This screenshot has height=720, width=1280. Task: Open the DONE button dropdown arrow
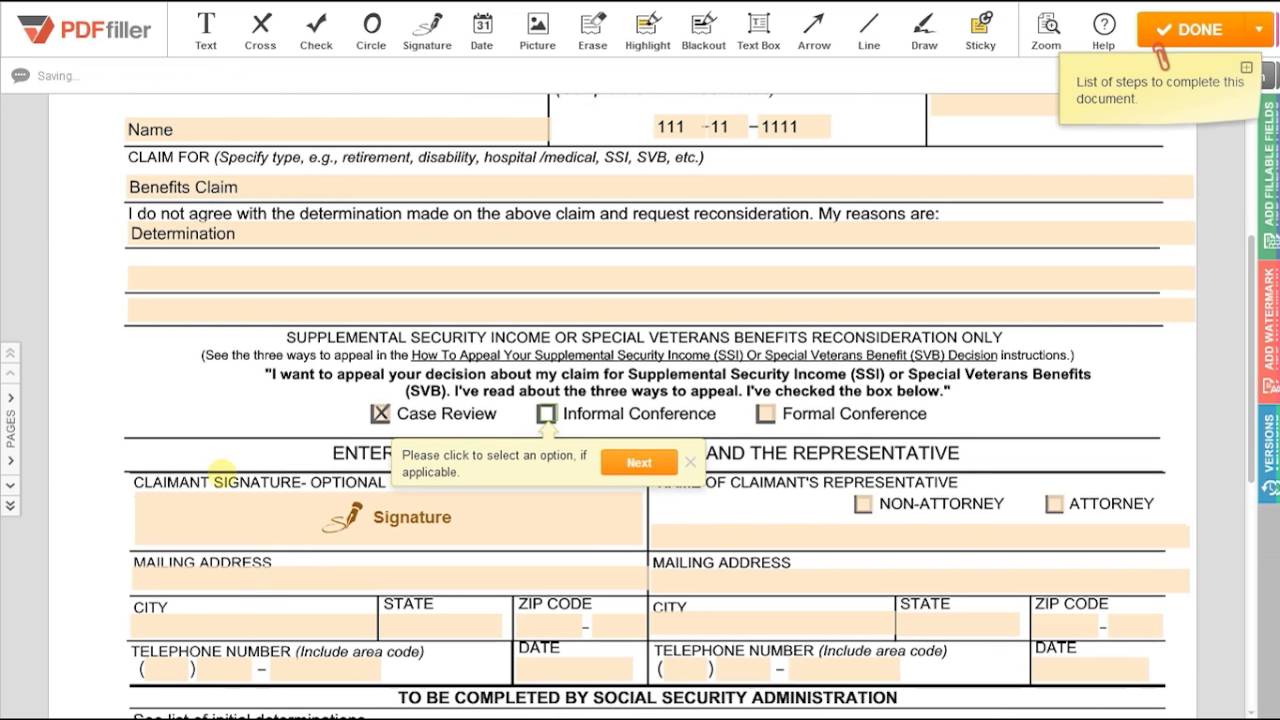[x=1259, y=30]
